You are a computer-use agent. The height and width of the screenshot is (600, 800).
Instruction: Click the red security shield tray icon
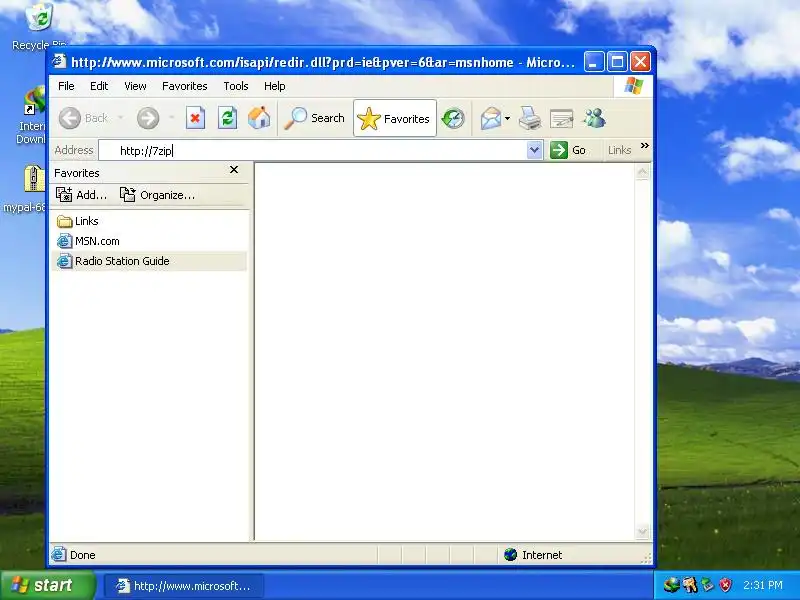[x=725, y=585]
